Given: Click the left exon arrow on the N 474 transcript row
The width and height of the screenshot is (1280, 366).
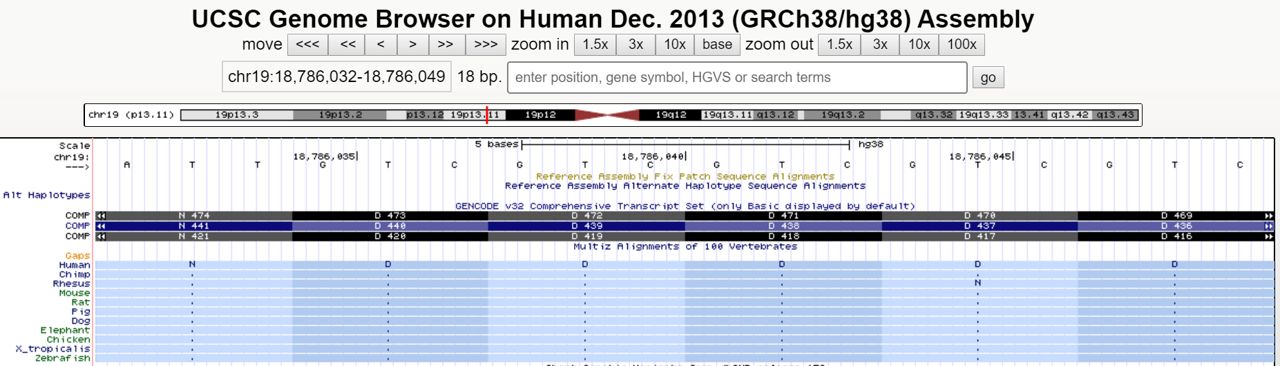Looking at the screenshot, I should [101, 215].
